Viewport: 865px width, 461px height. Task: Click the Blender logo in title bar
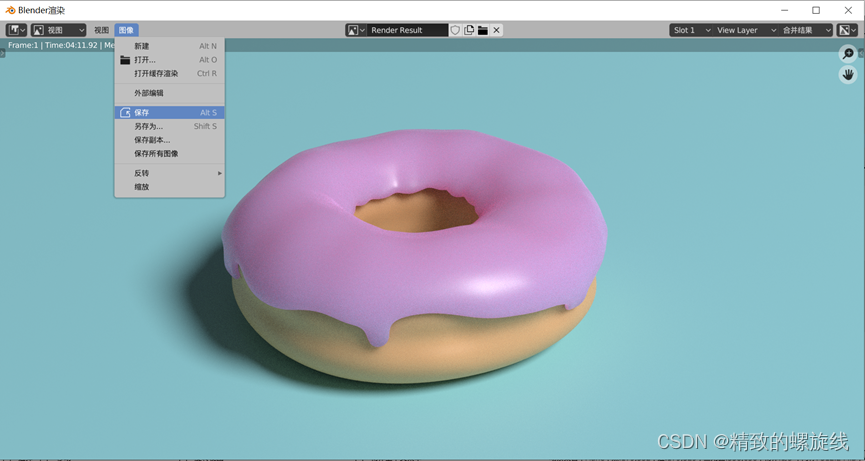pos(10,10)
